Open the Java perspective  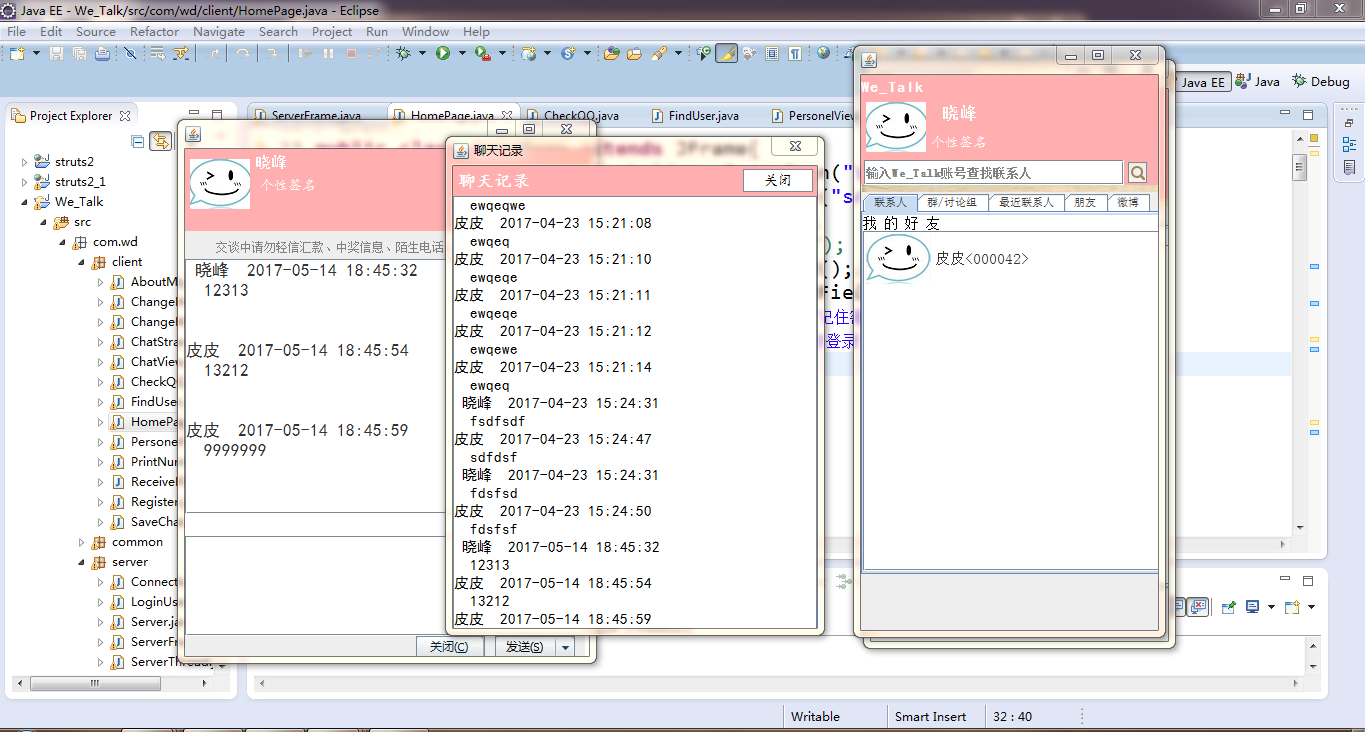click(1258, 82)
